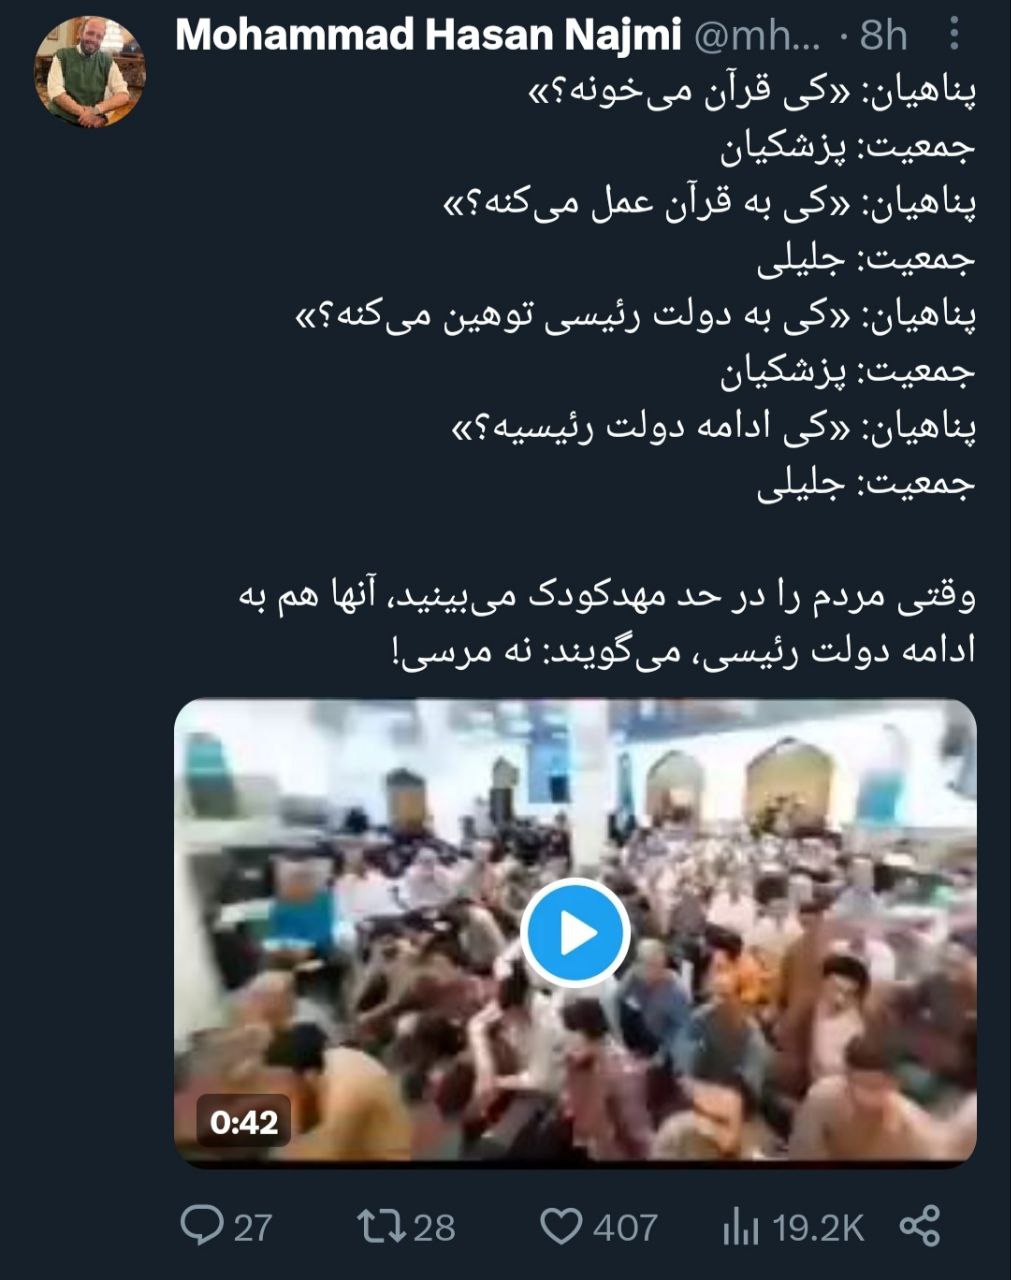Open Mohammad Hasan Najmi display name
Viewport: 1011px width, 1280px height.
pyautogui.click(x=429, y=36)
